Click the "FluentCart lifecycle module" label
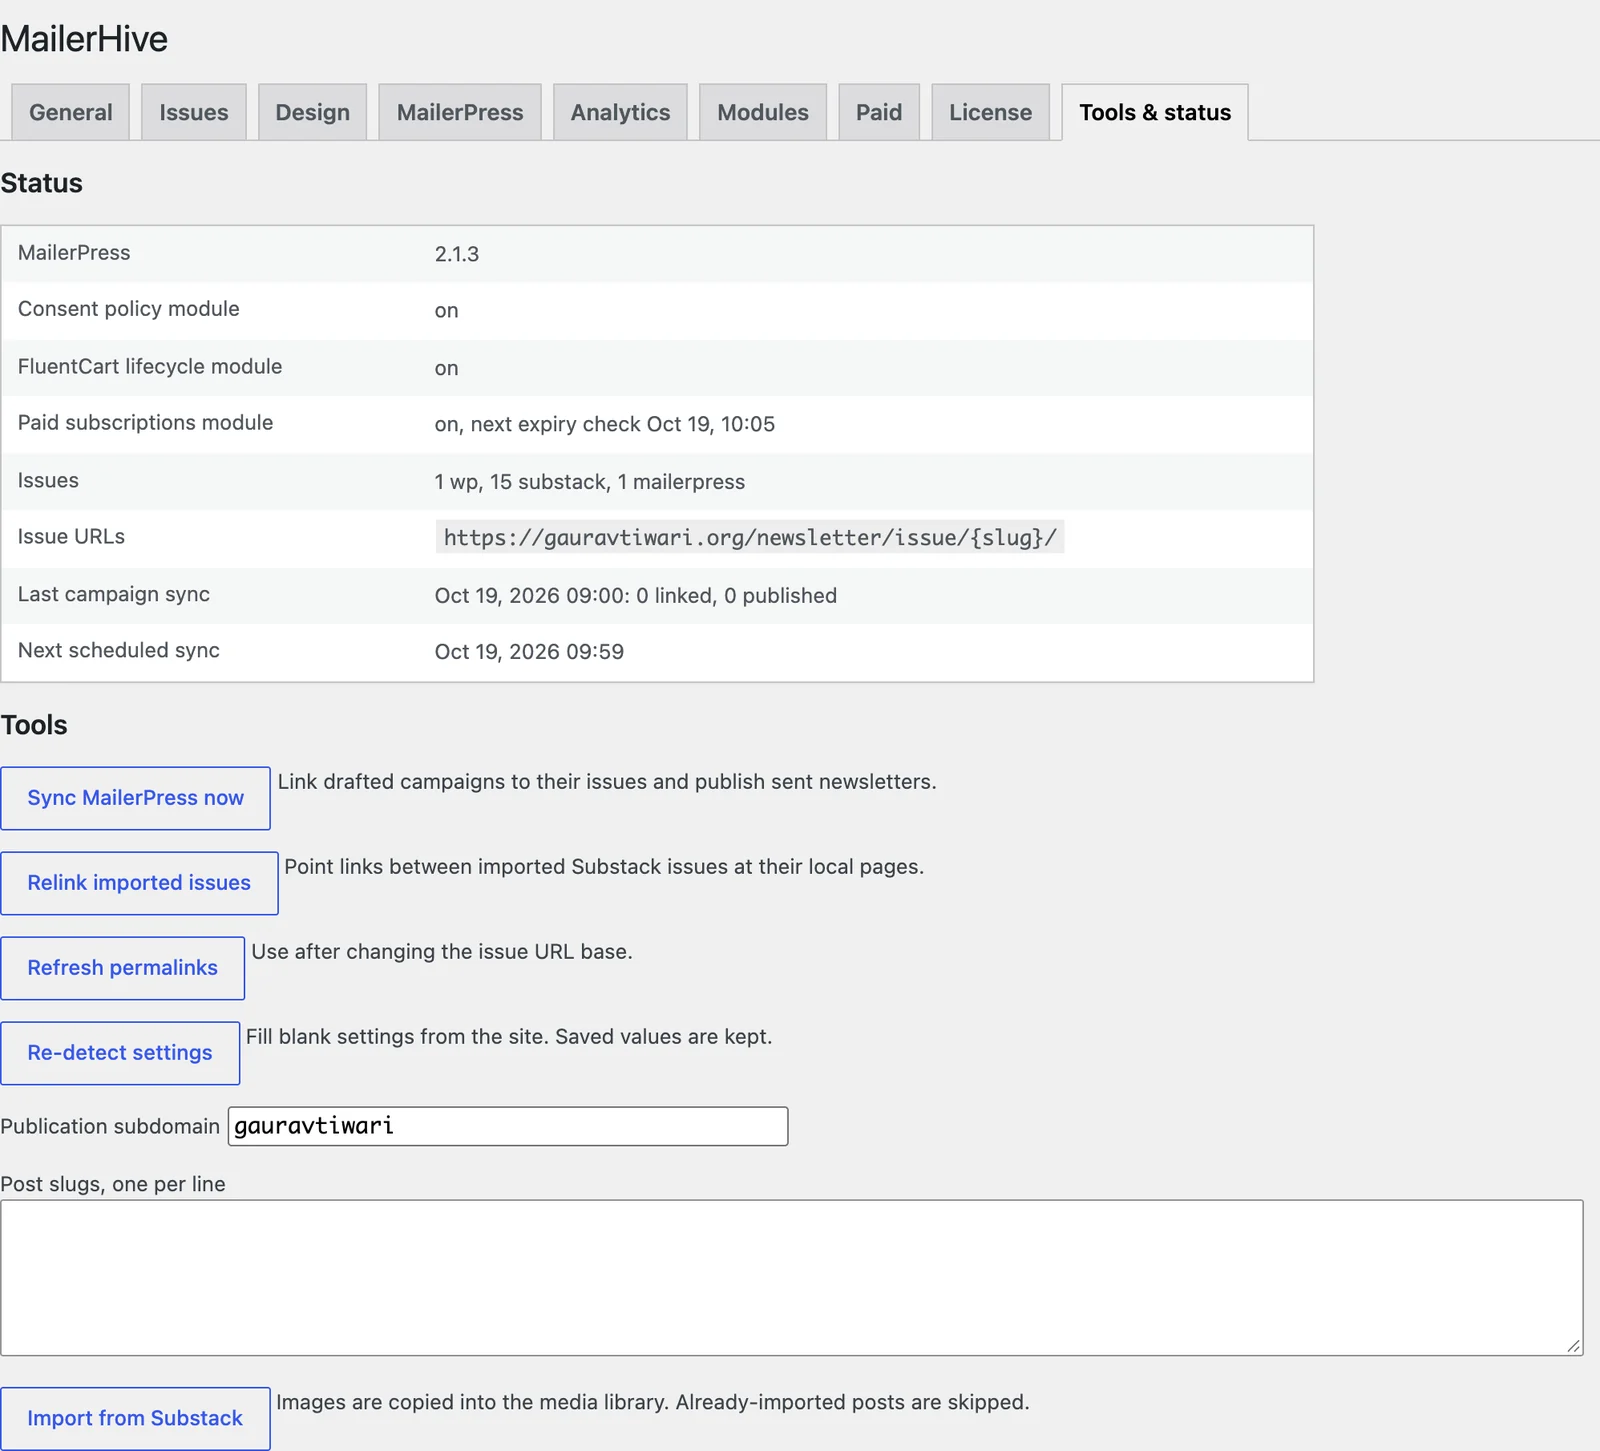 [x=150, y=366]
